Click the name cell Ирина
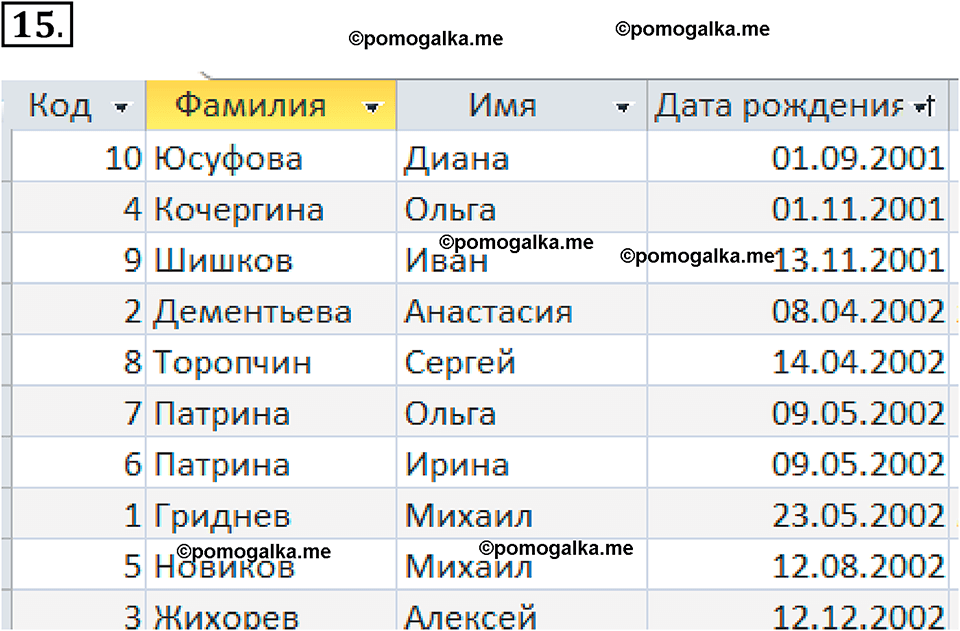The height and width of the screenshot is (631, 960). click(522, 462)
